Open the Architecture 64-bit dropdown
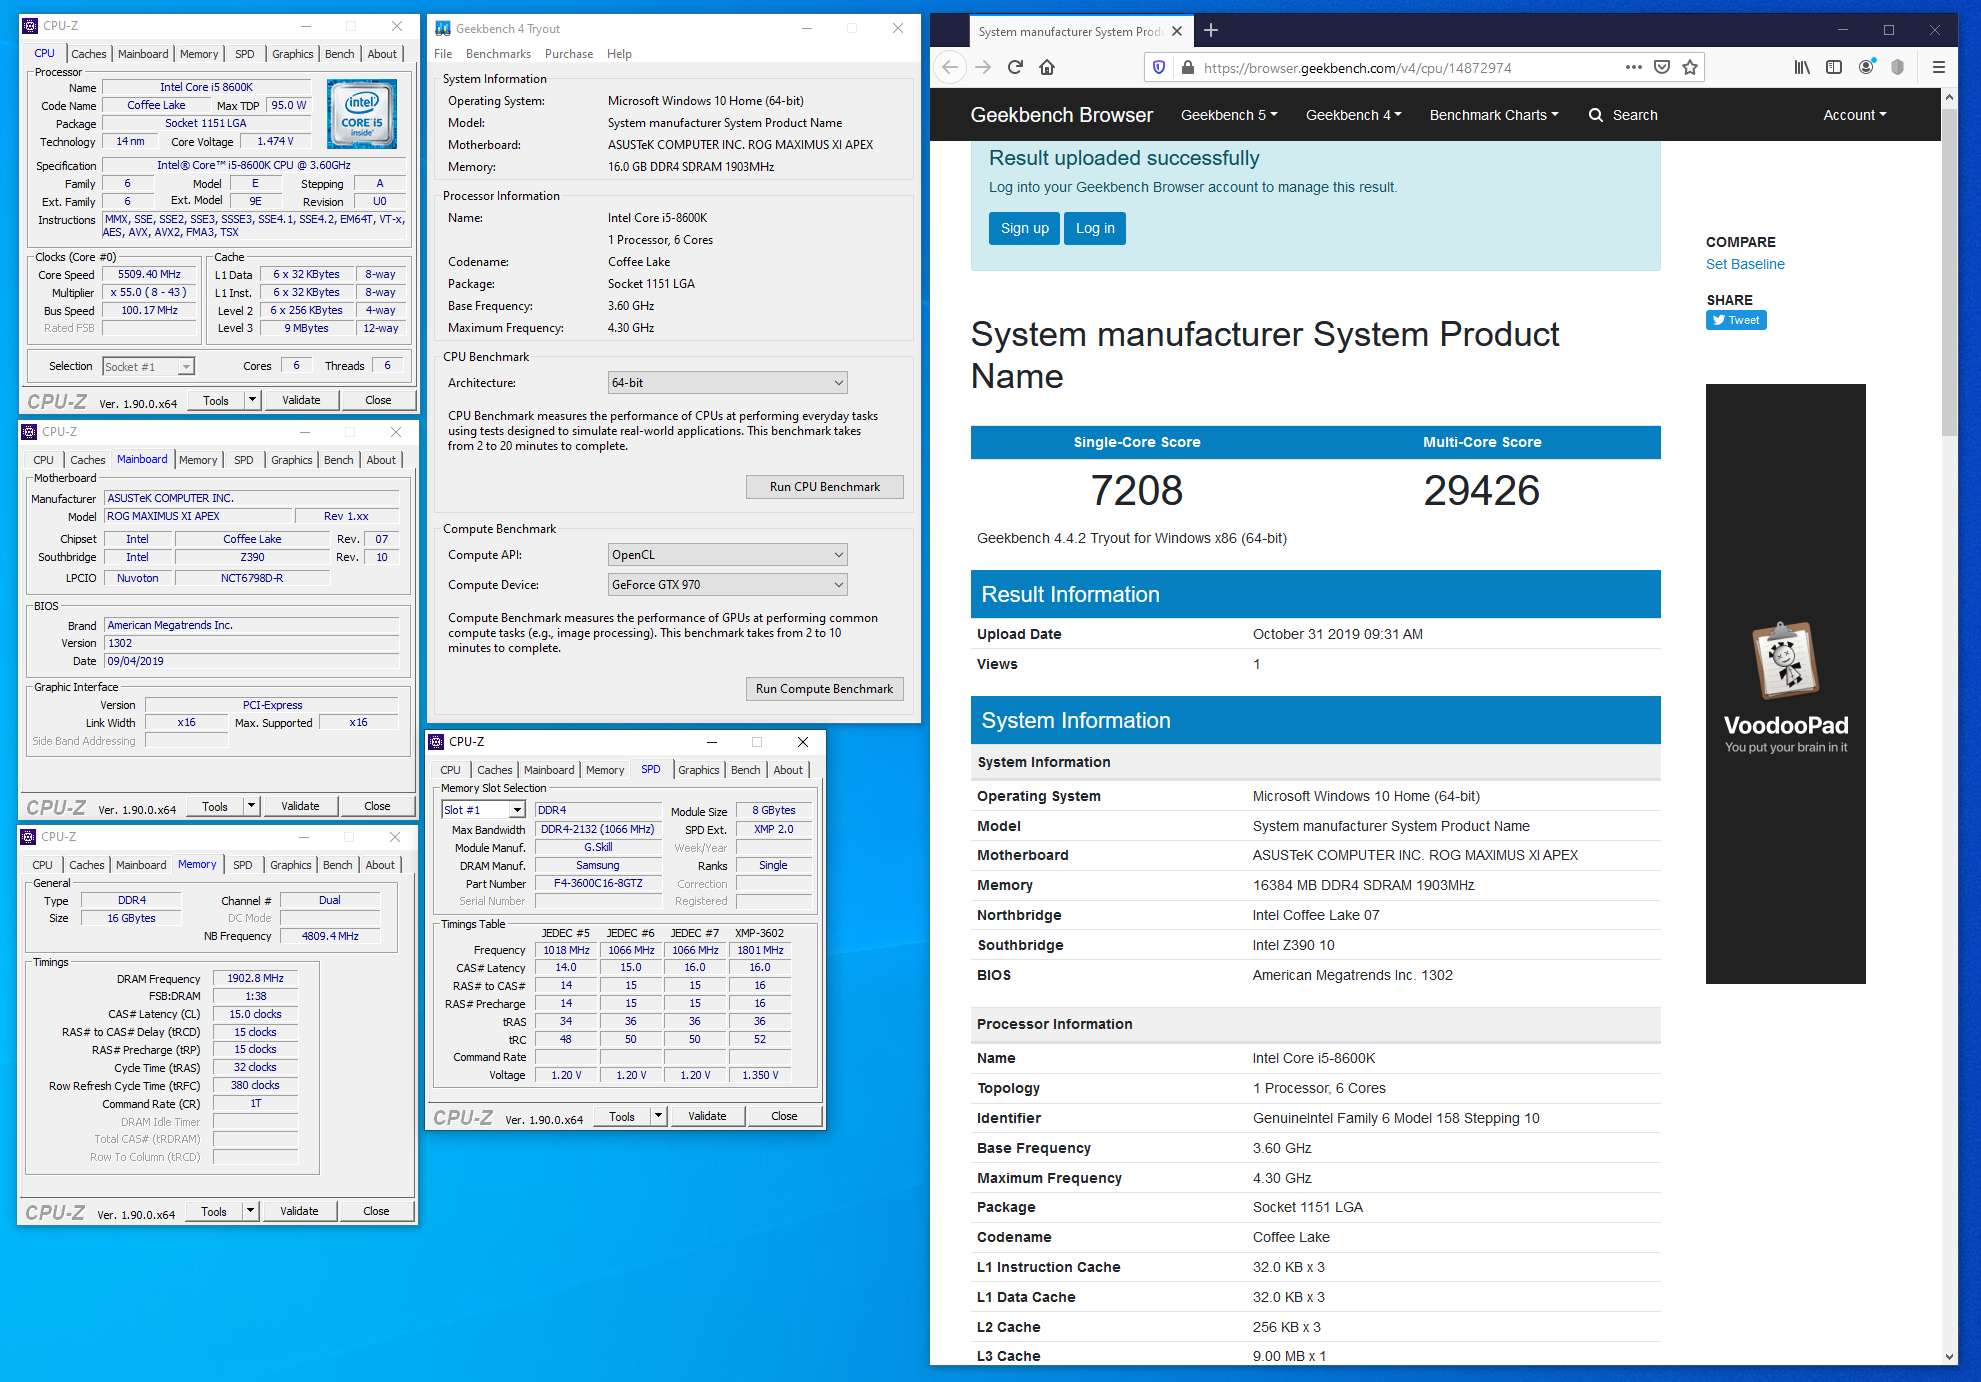Image resolution: width=1981 pixels, height=1382 pixels. pyautogui.click(x=728, y=383)
